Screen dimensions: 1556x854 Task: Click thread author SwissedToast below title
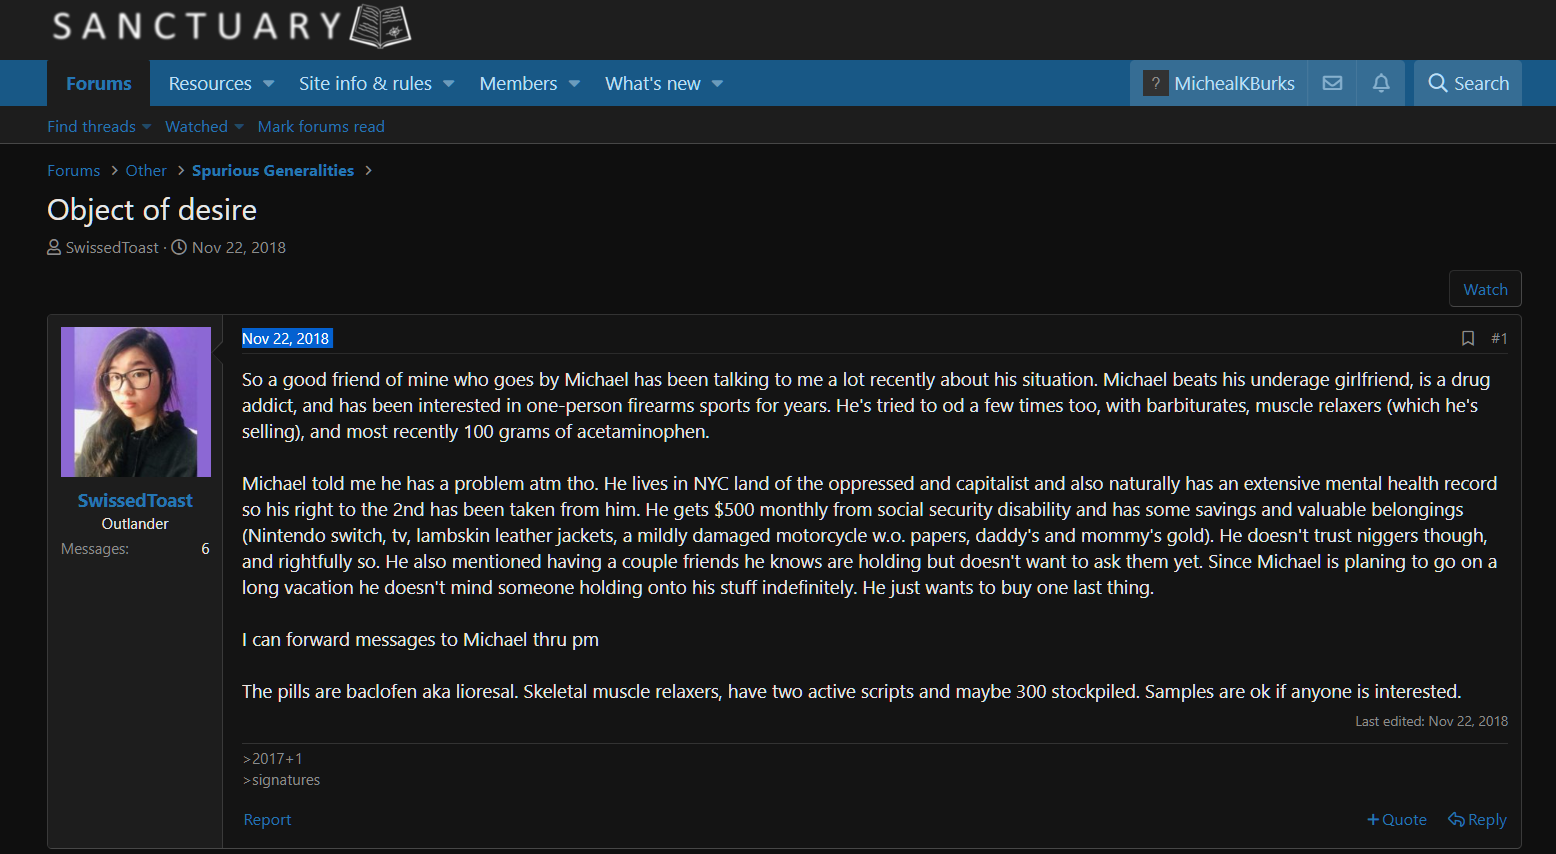coord(112,247)
